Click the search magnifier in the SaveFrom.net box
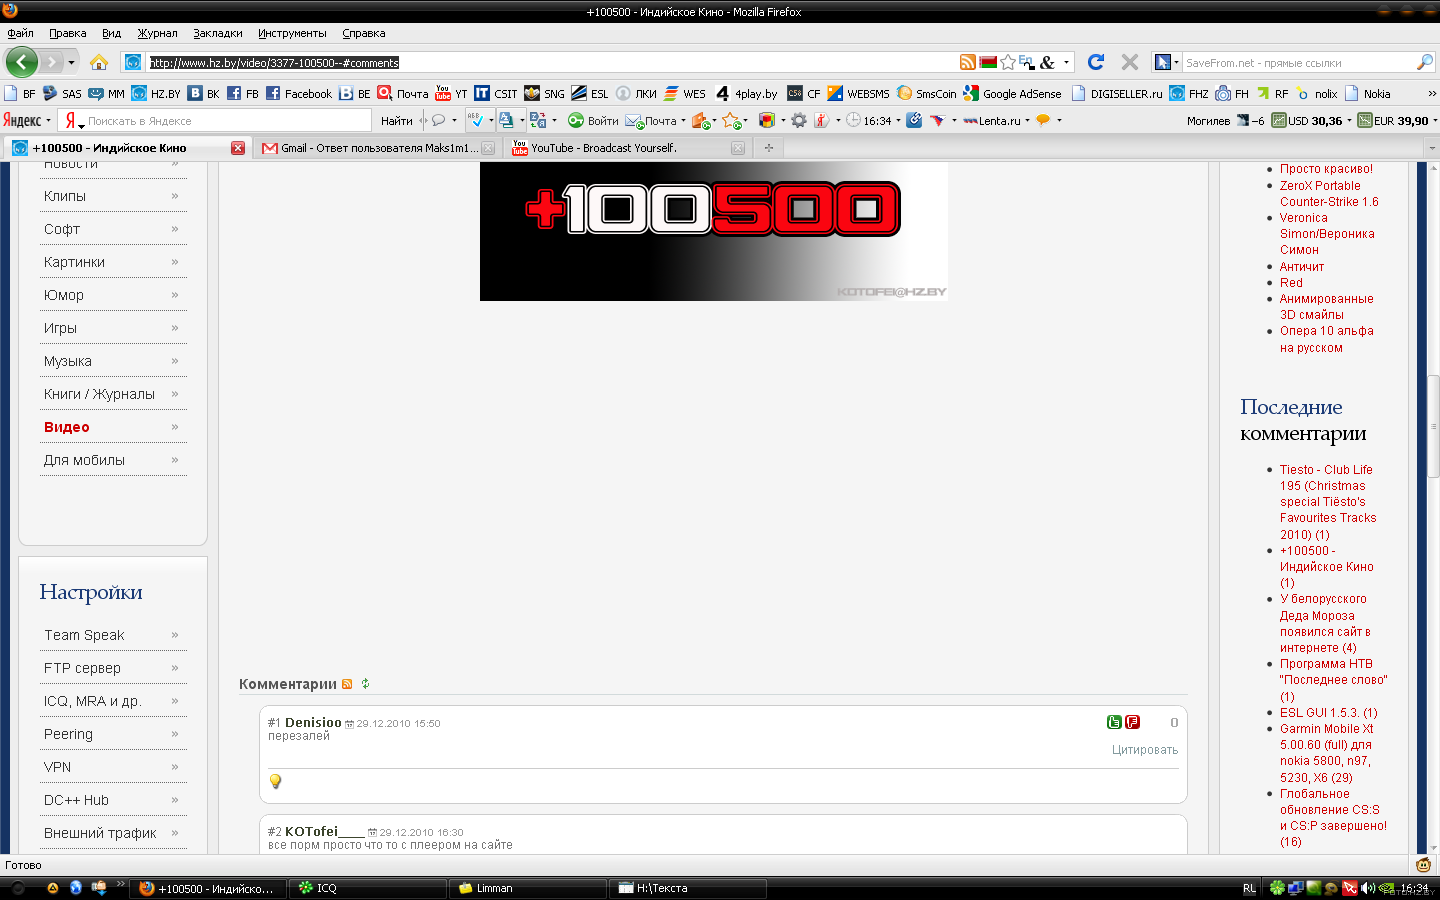Viewport: 1440px width, 900px height. pyautogui.click(x=1425, y=62)
